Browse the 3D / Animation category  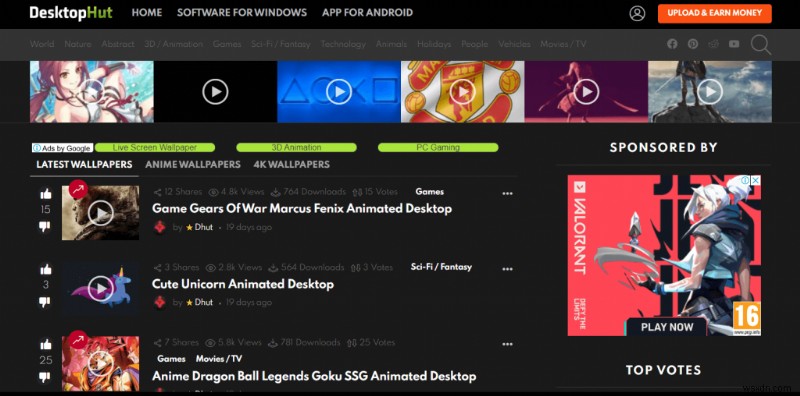coord(173,44)
